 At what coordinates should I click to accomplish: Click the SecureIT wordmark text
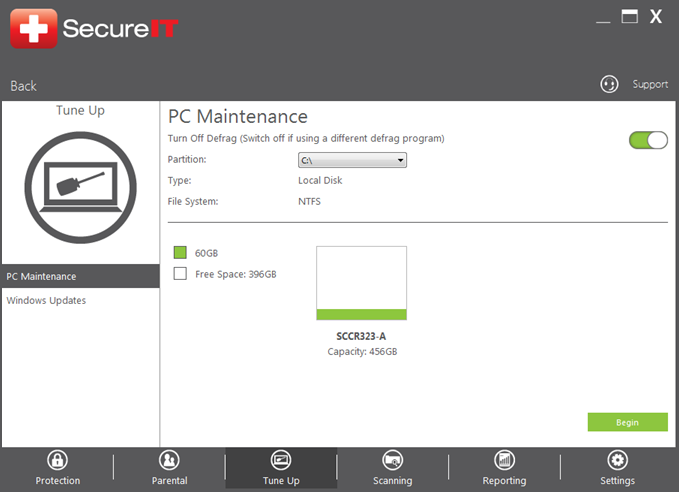point(120,29)
